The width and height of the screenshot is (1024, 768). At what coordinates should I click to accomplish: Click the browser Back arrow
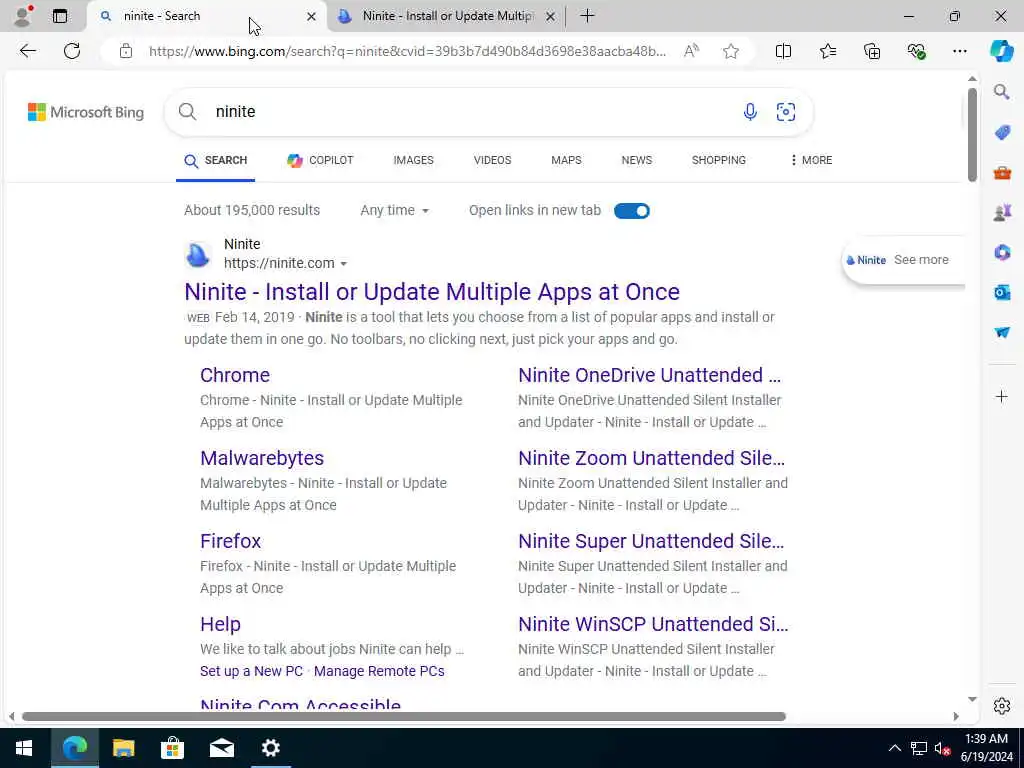[x=27, y=51]
